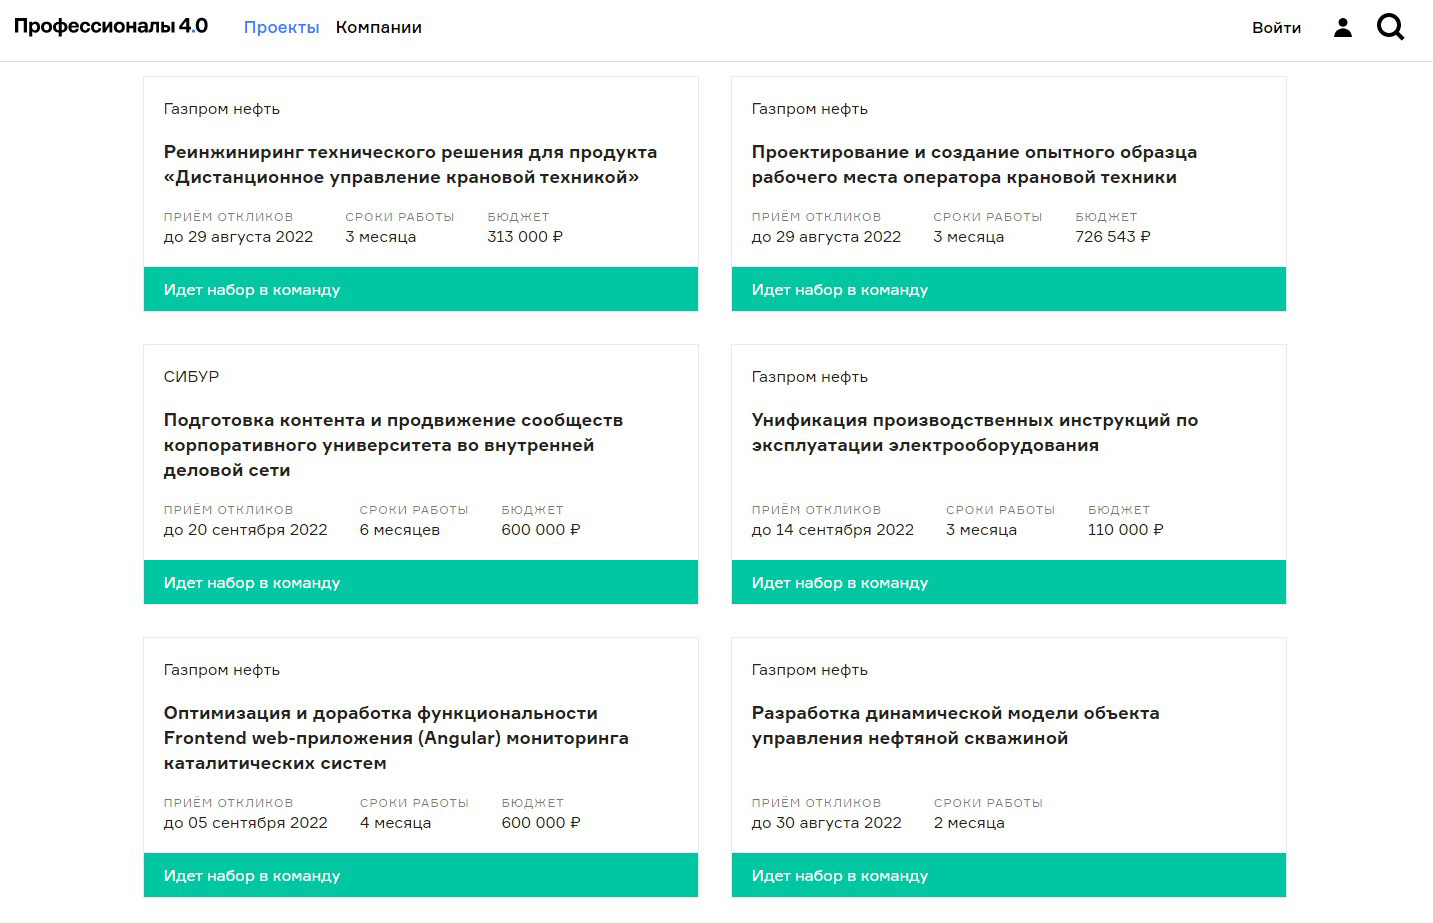Viewport: 1433px width, 923px height.
Task: Open Разработка динамической модели project
Action: 955,726
